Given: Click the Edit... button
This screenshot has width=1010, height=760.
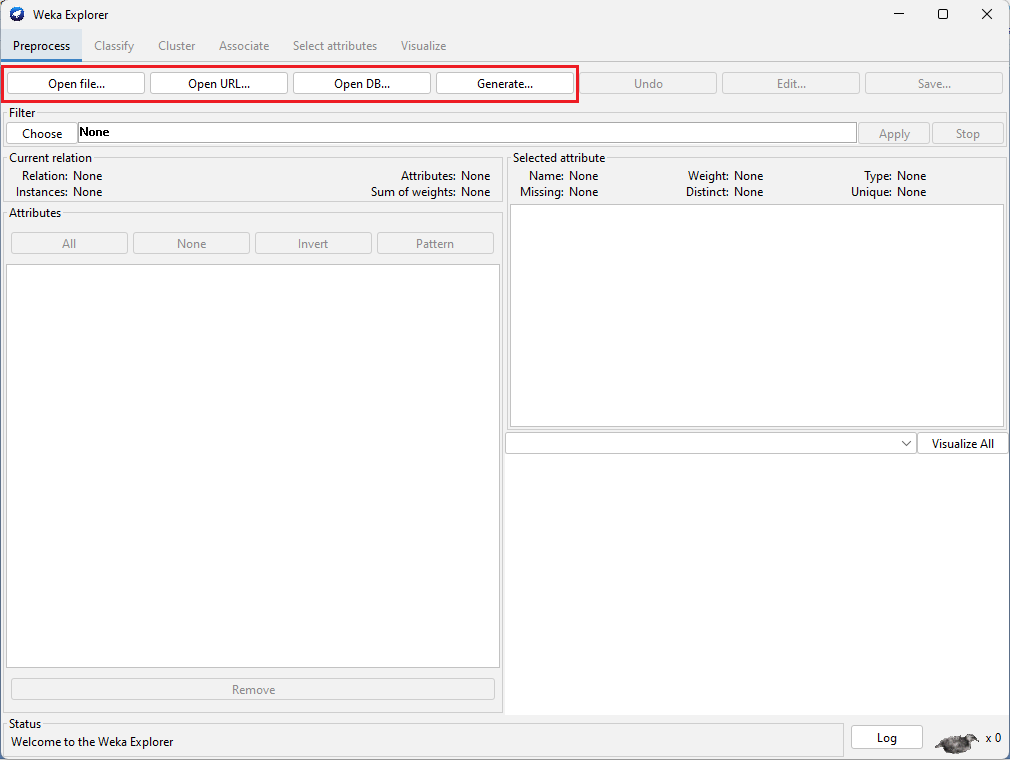Looking at the screenshot, I should coord(791,84).
